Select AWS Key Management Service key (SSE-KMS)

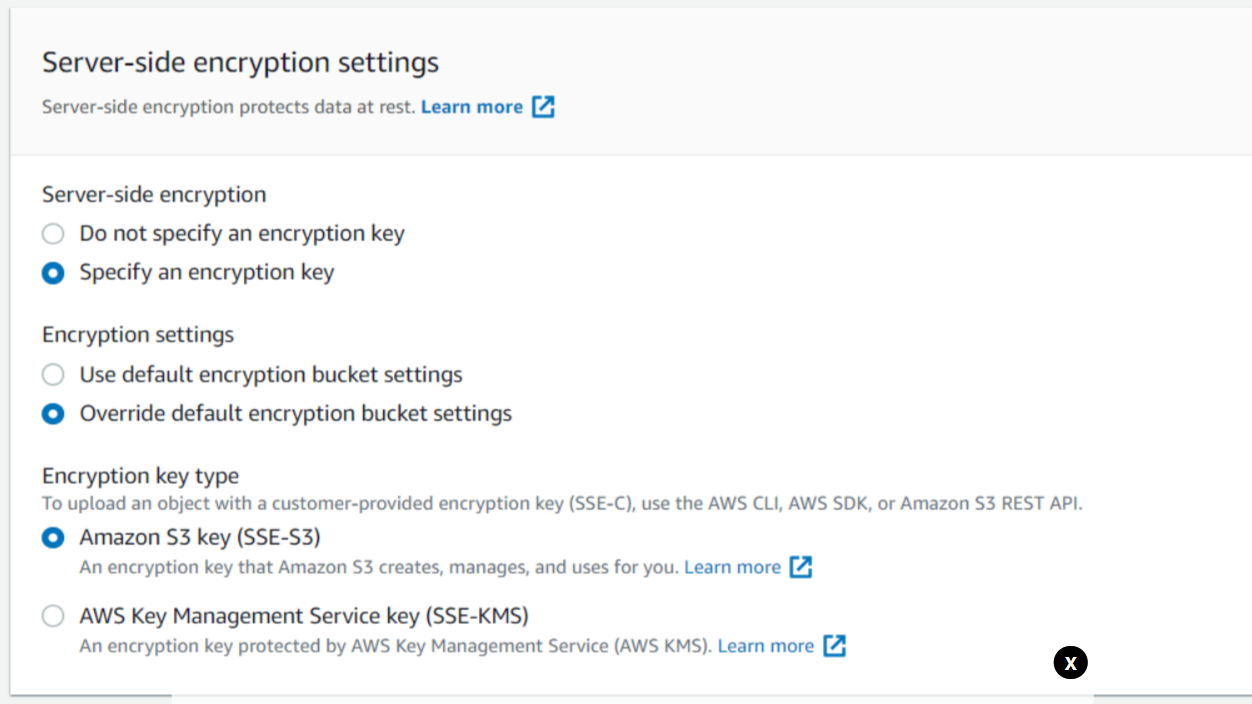coord(53,616)
